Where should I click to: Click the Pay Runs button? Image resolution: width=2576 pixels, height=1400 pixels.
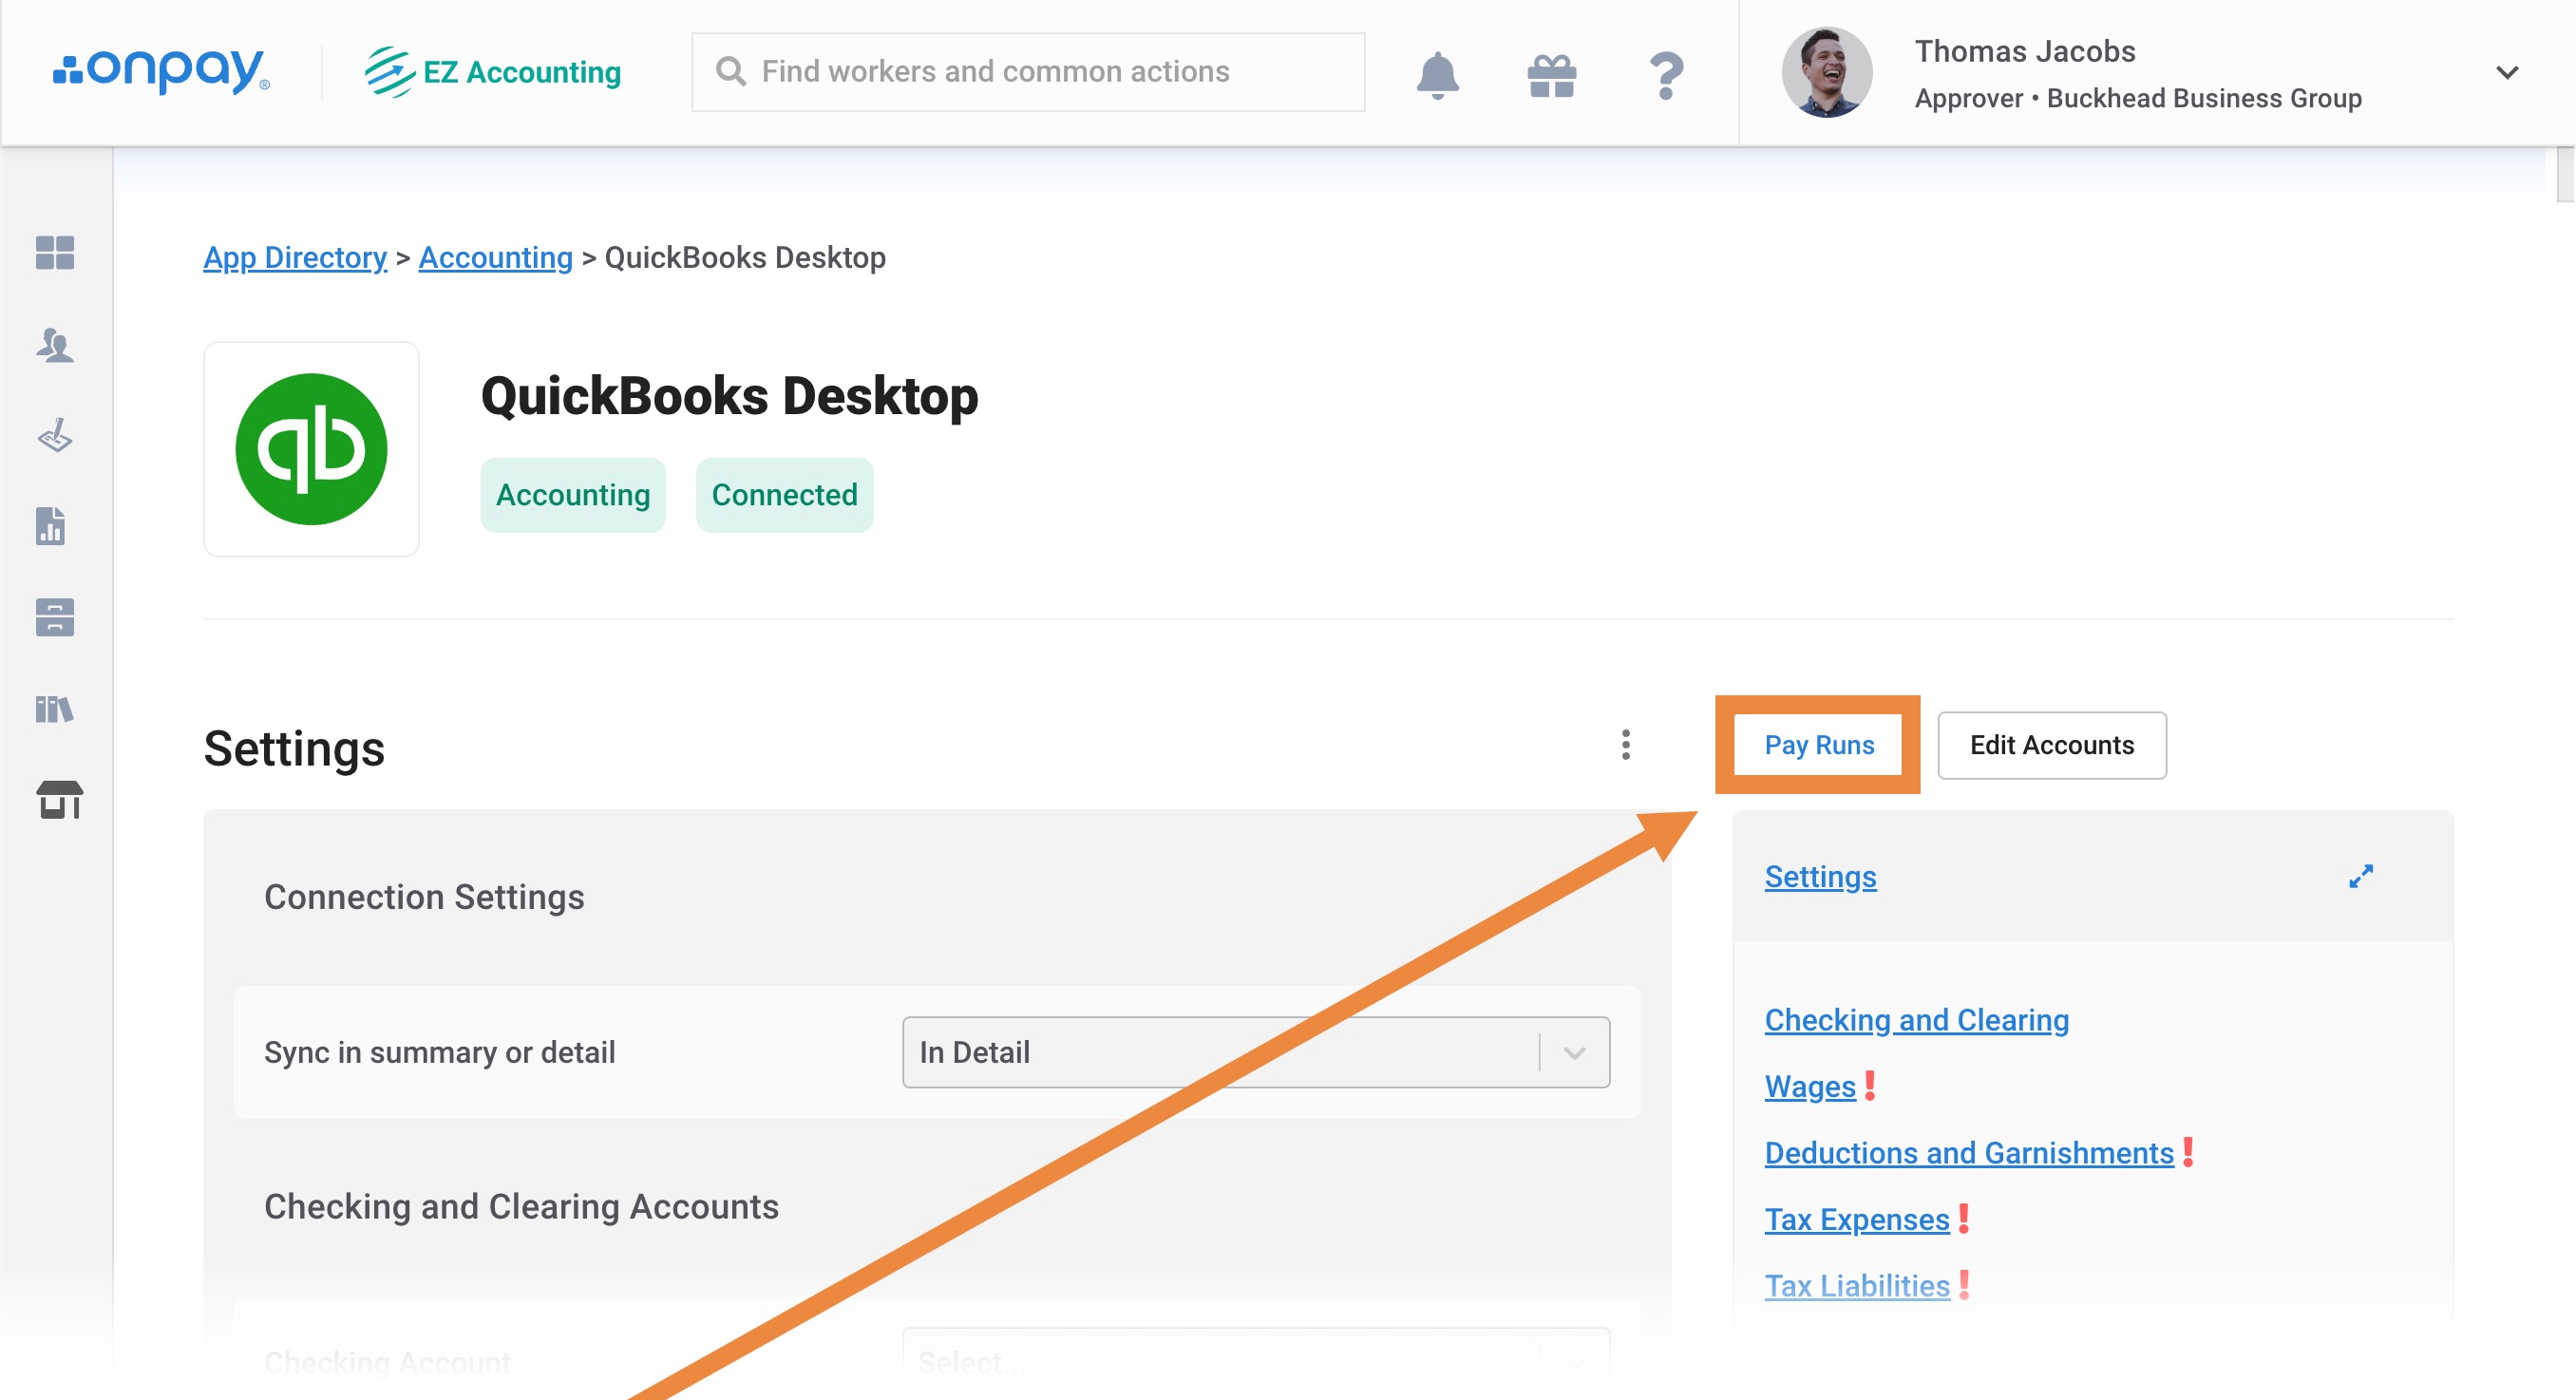point(1819,745)
